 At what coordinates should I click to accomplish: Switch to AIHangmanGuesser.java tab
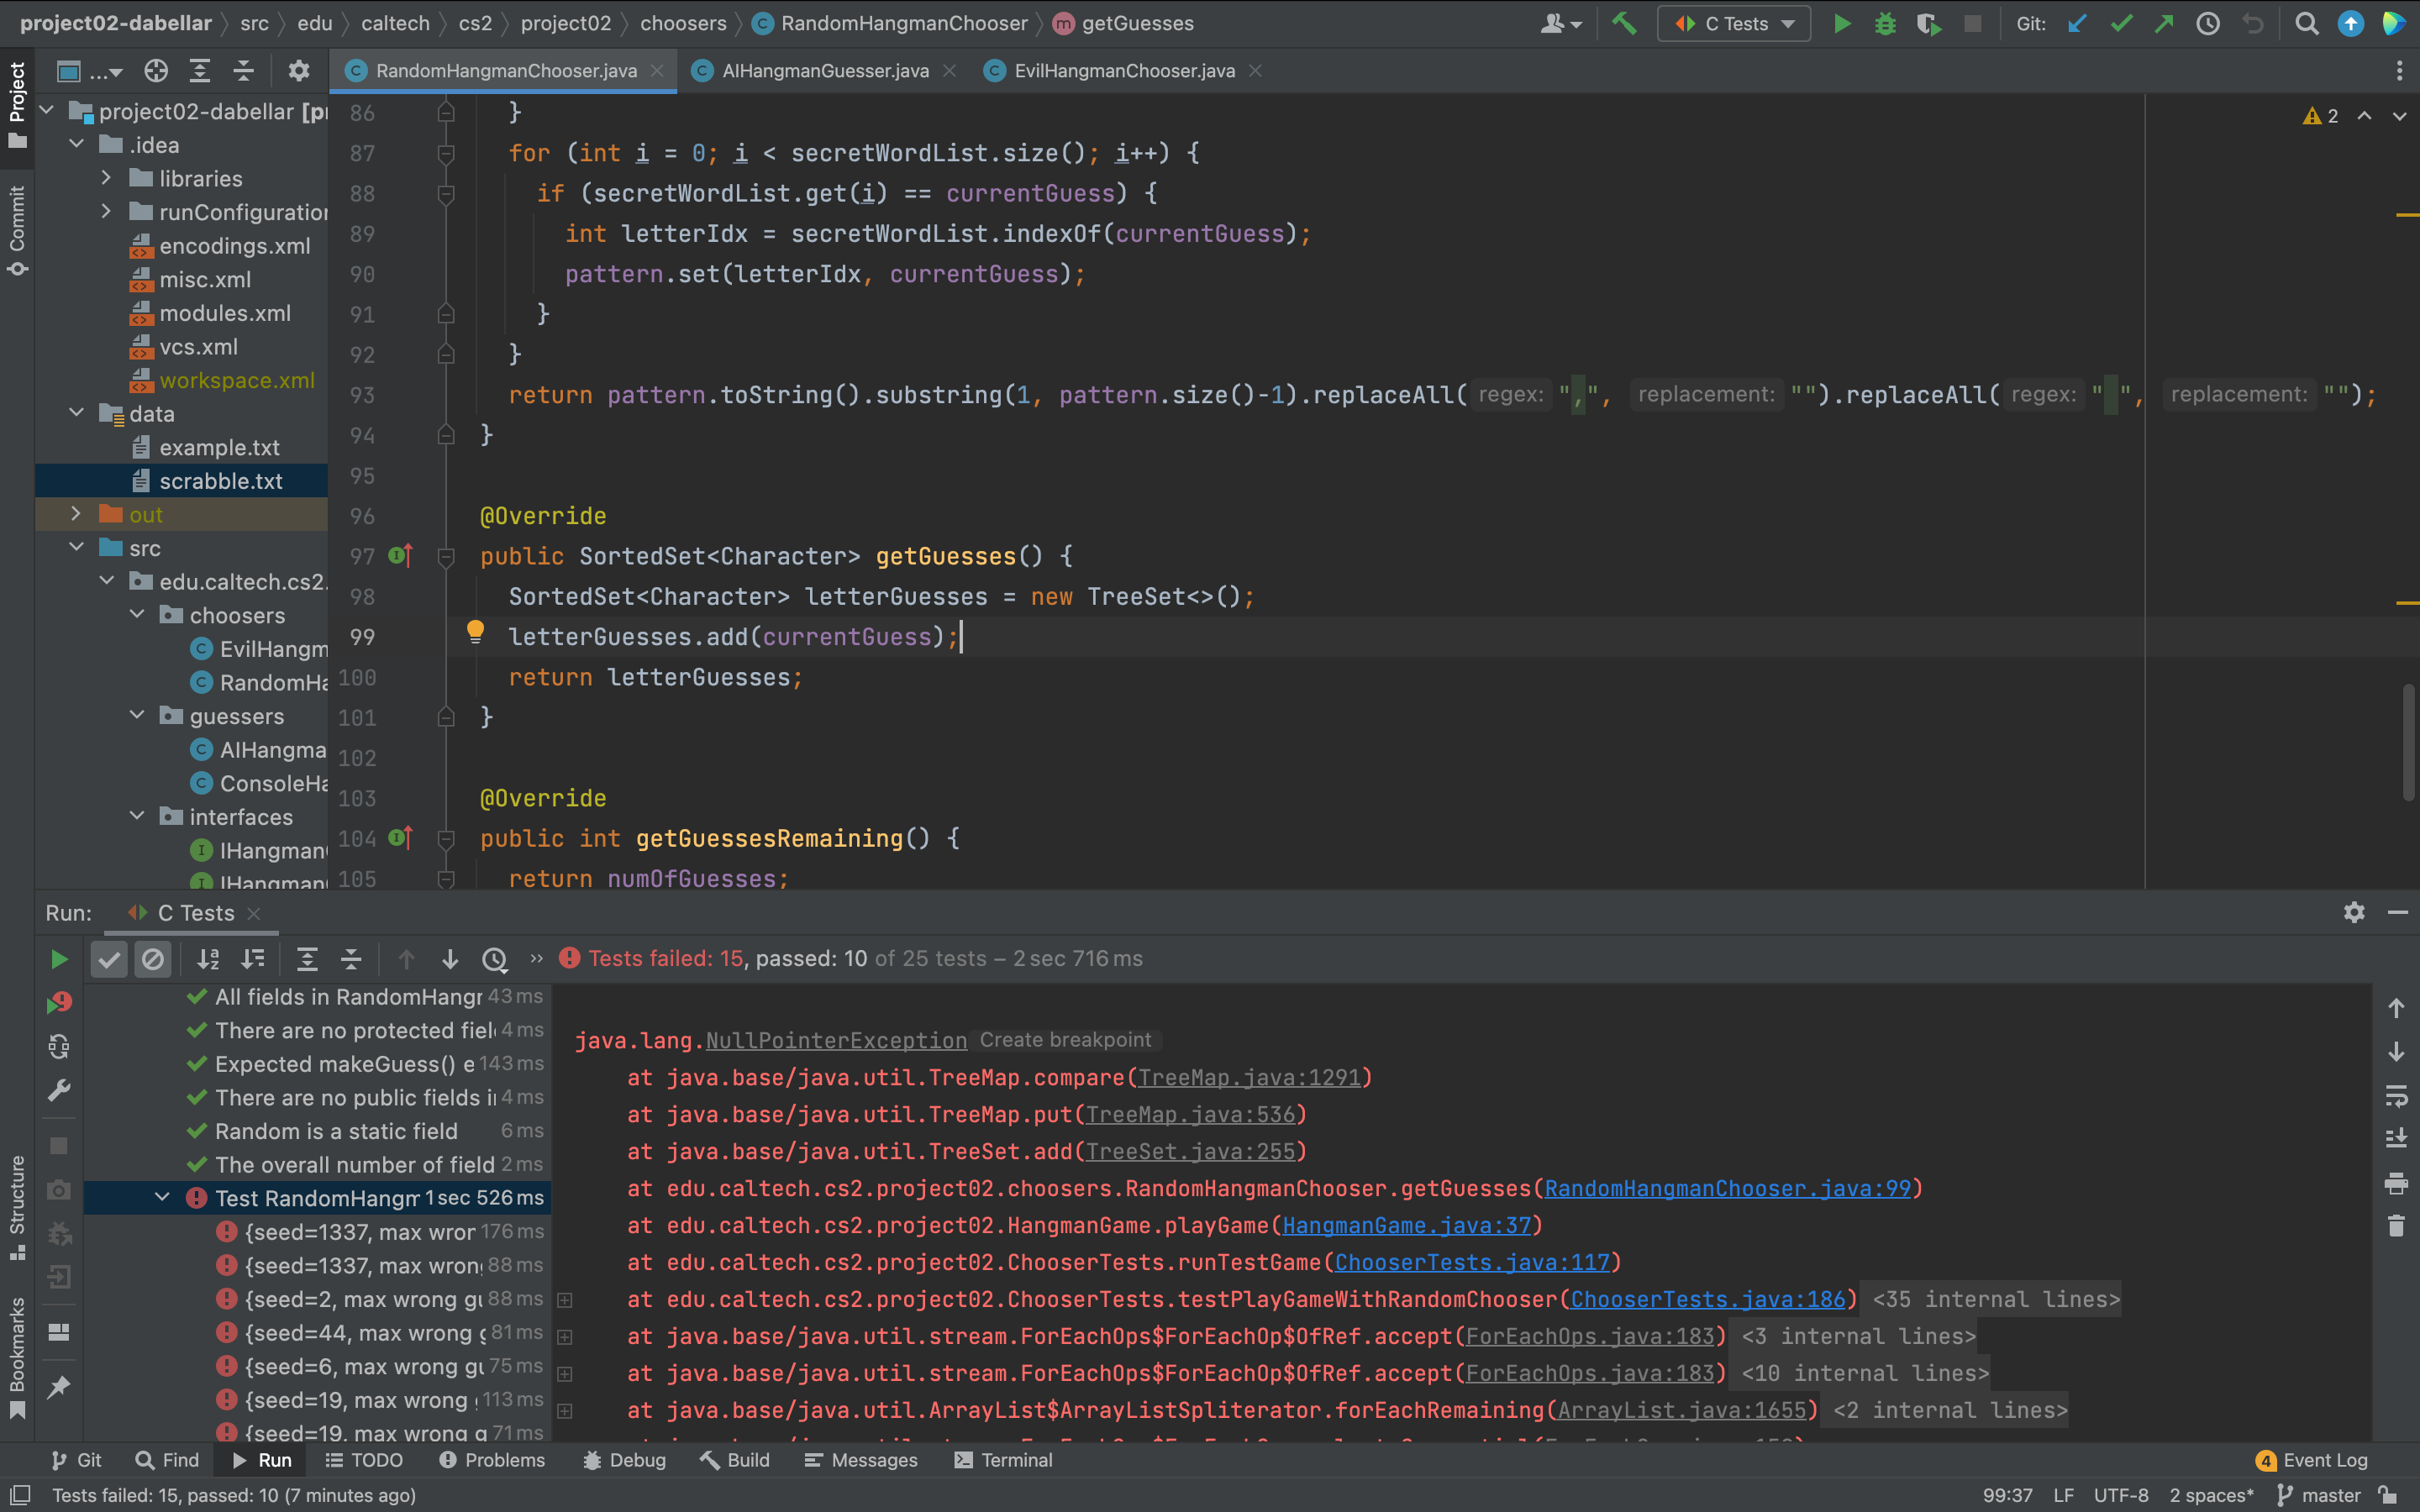point(825,71)
